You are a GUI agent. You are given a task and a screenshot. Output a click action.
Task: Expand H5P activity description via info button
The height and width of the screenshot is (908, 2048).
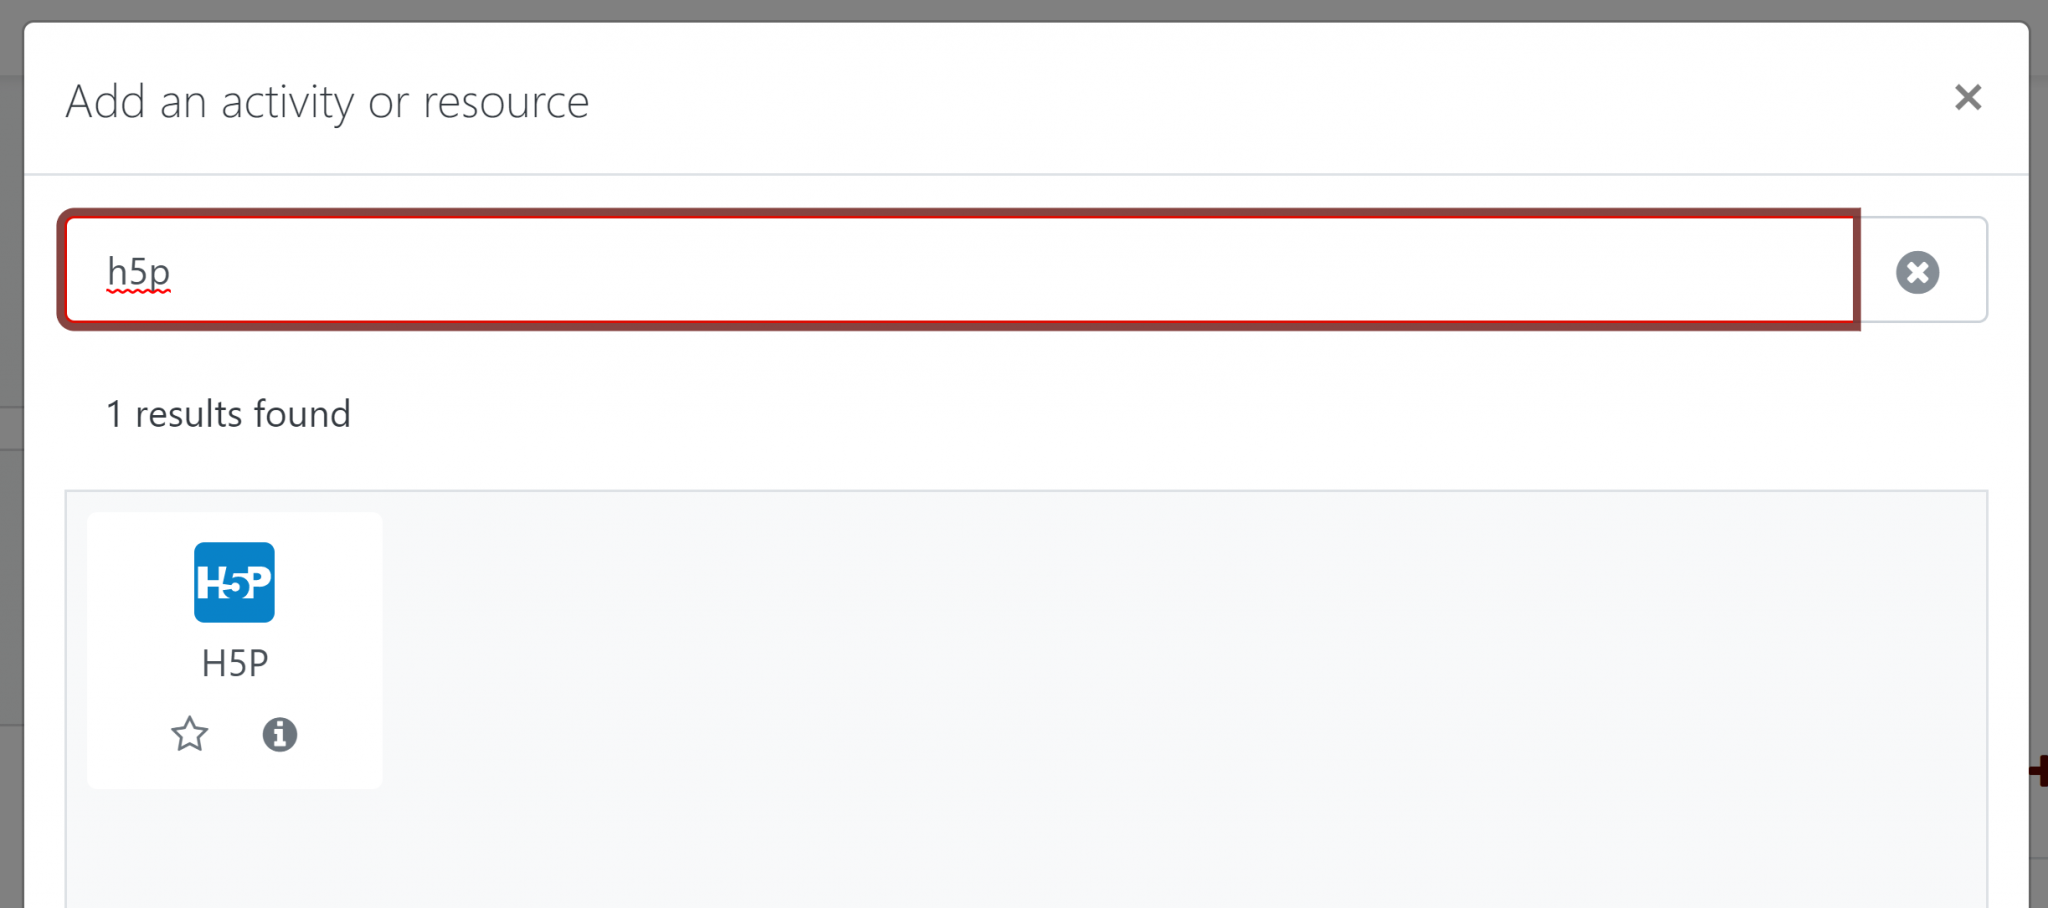pyautogui.click(x=279, y=735)
